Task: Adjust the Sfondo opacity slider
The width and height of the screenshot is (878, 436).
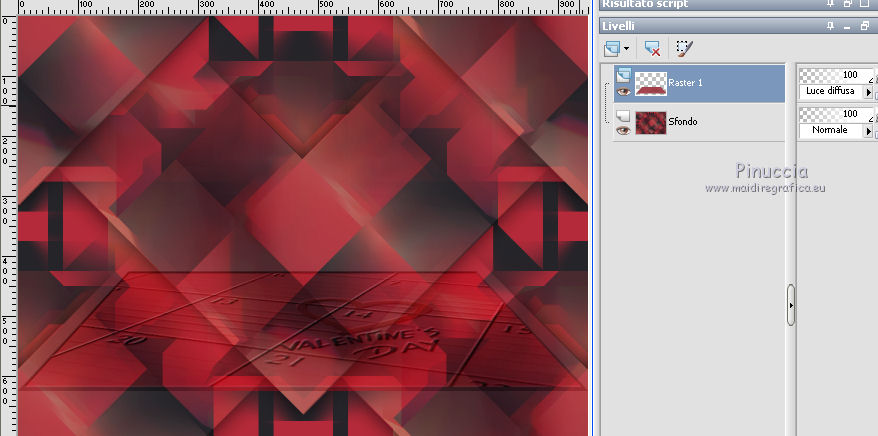Action: pos(835,114)
